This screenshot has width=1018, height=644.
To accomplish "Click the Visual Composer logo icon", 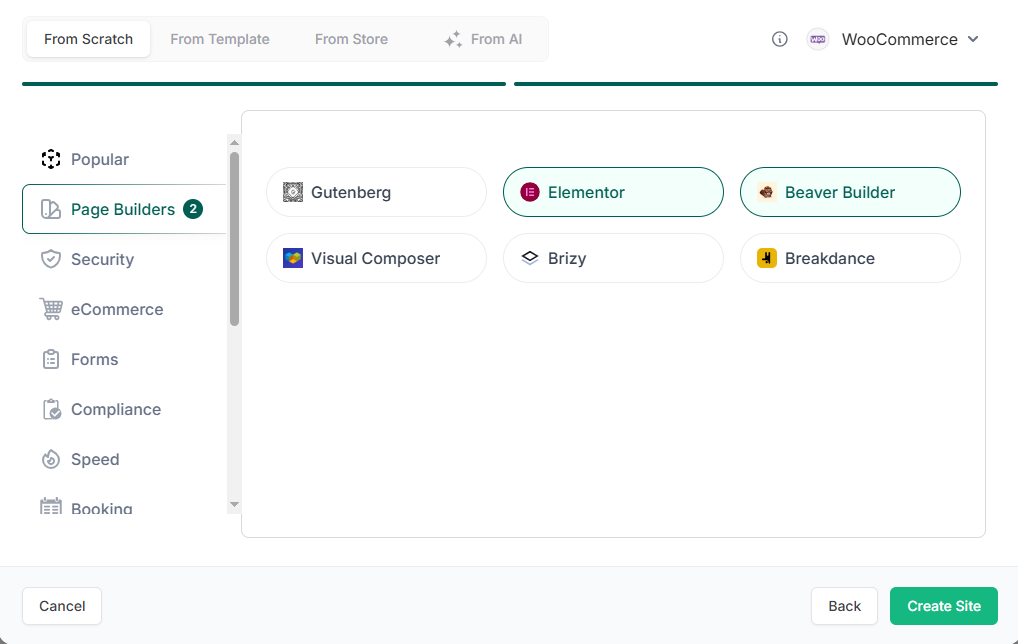I will pyautogui.click(x=293, y=258).
